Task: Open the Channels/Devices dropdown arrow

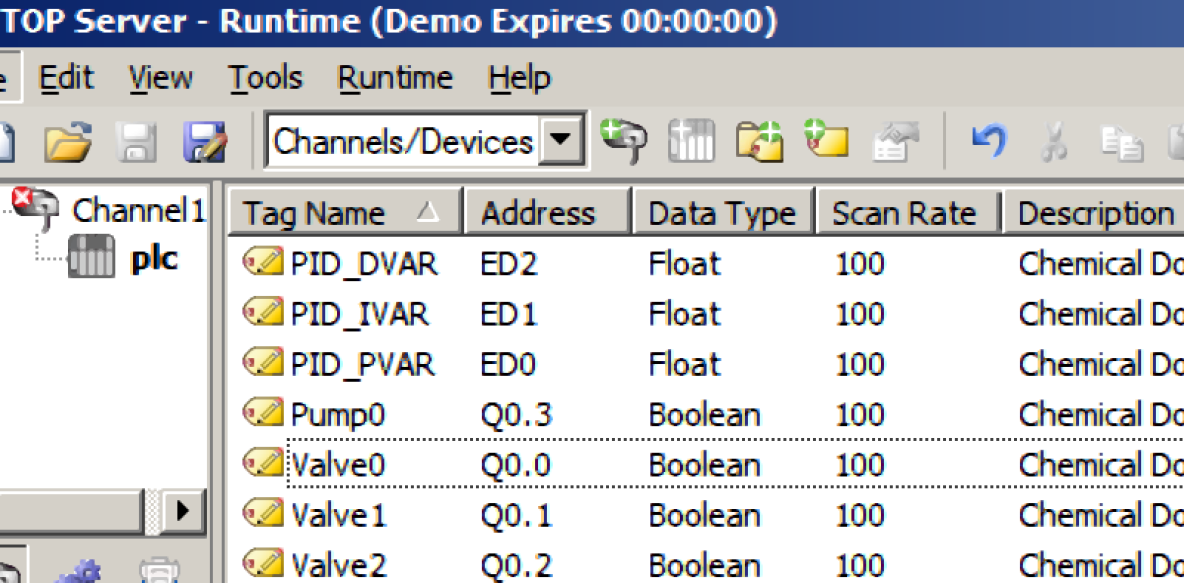Action: (x=561, y=140)
